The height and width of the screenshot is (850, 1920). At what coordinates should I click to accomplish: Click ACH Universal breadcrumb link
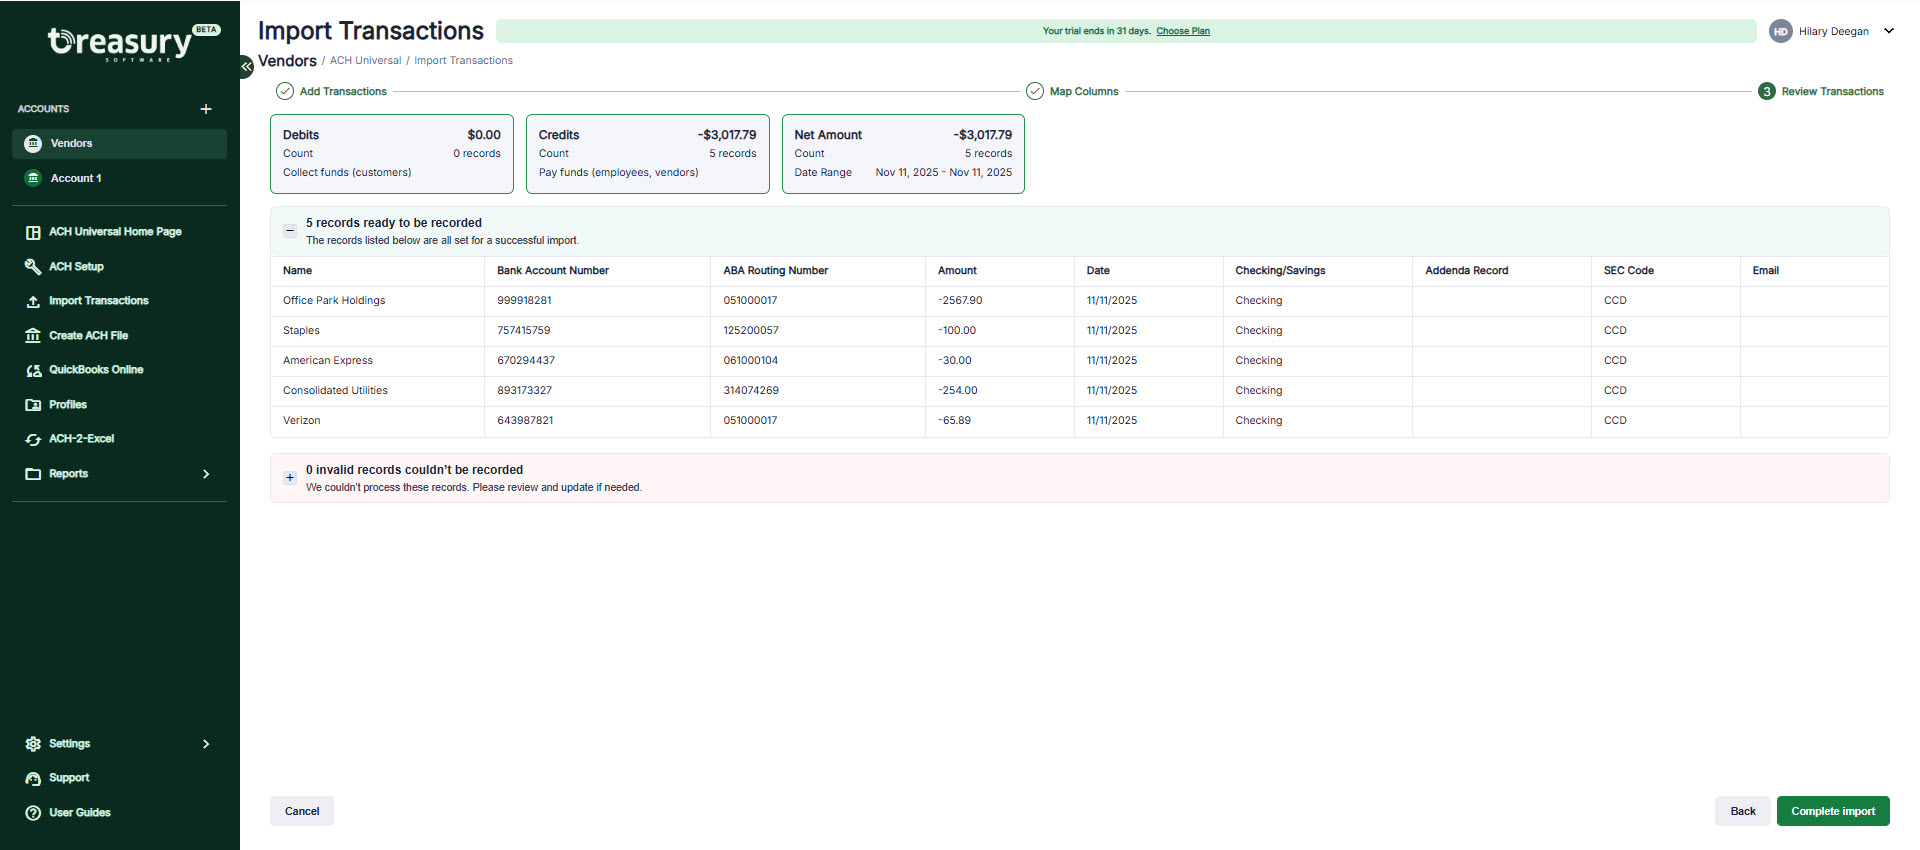[365, 61]
